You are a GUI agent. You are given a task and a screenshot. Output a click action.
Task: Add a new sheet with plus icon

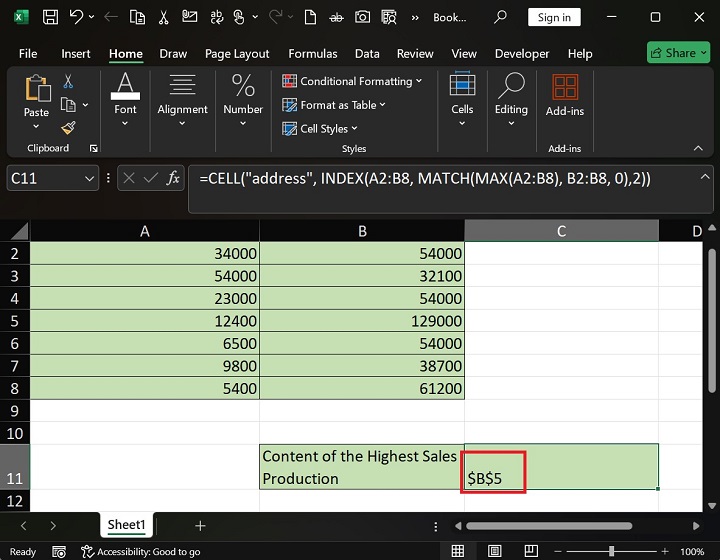200,525
